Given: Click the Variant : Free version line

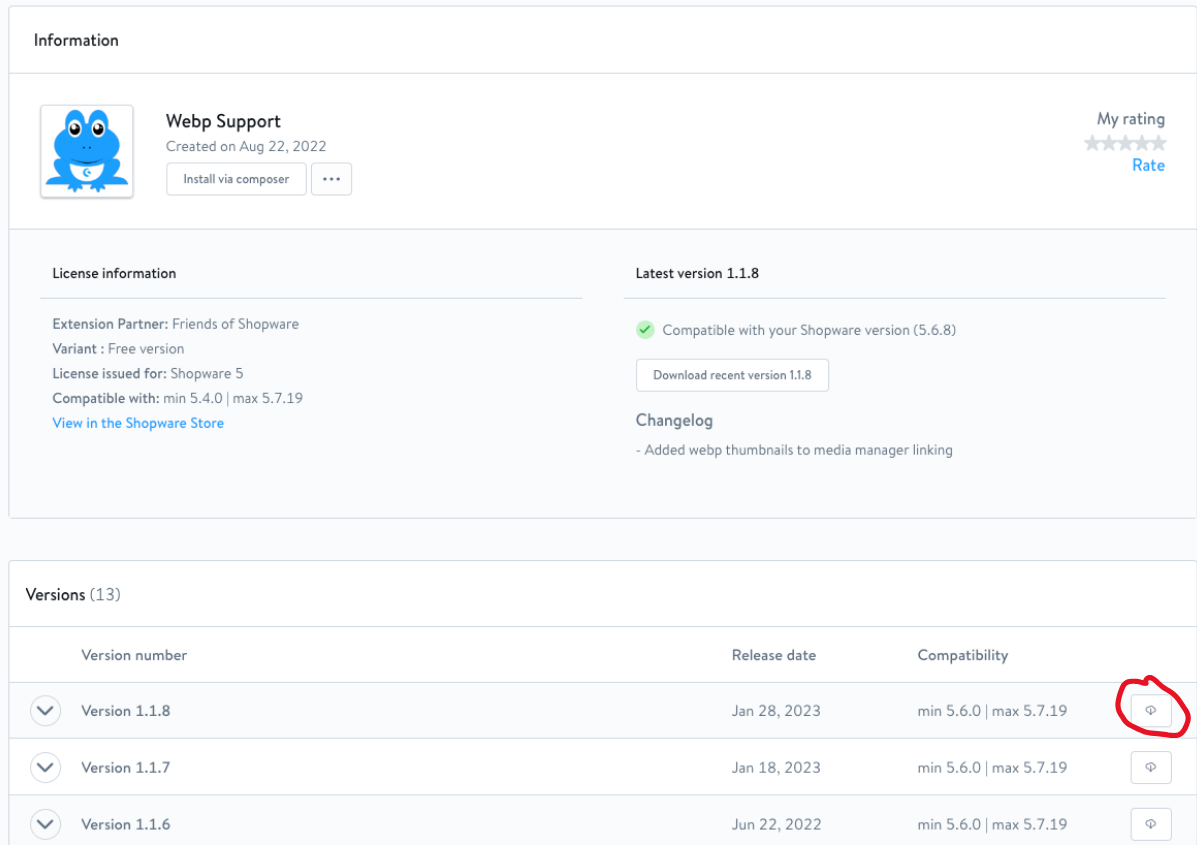Looking at the screenshot, I should pyautogui.click(x=118, y=349).
